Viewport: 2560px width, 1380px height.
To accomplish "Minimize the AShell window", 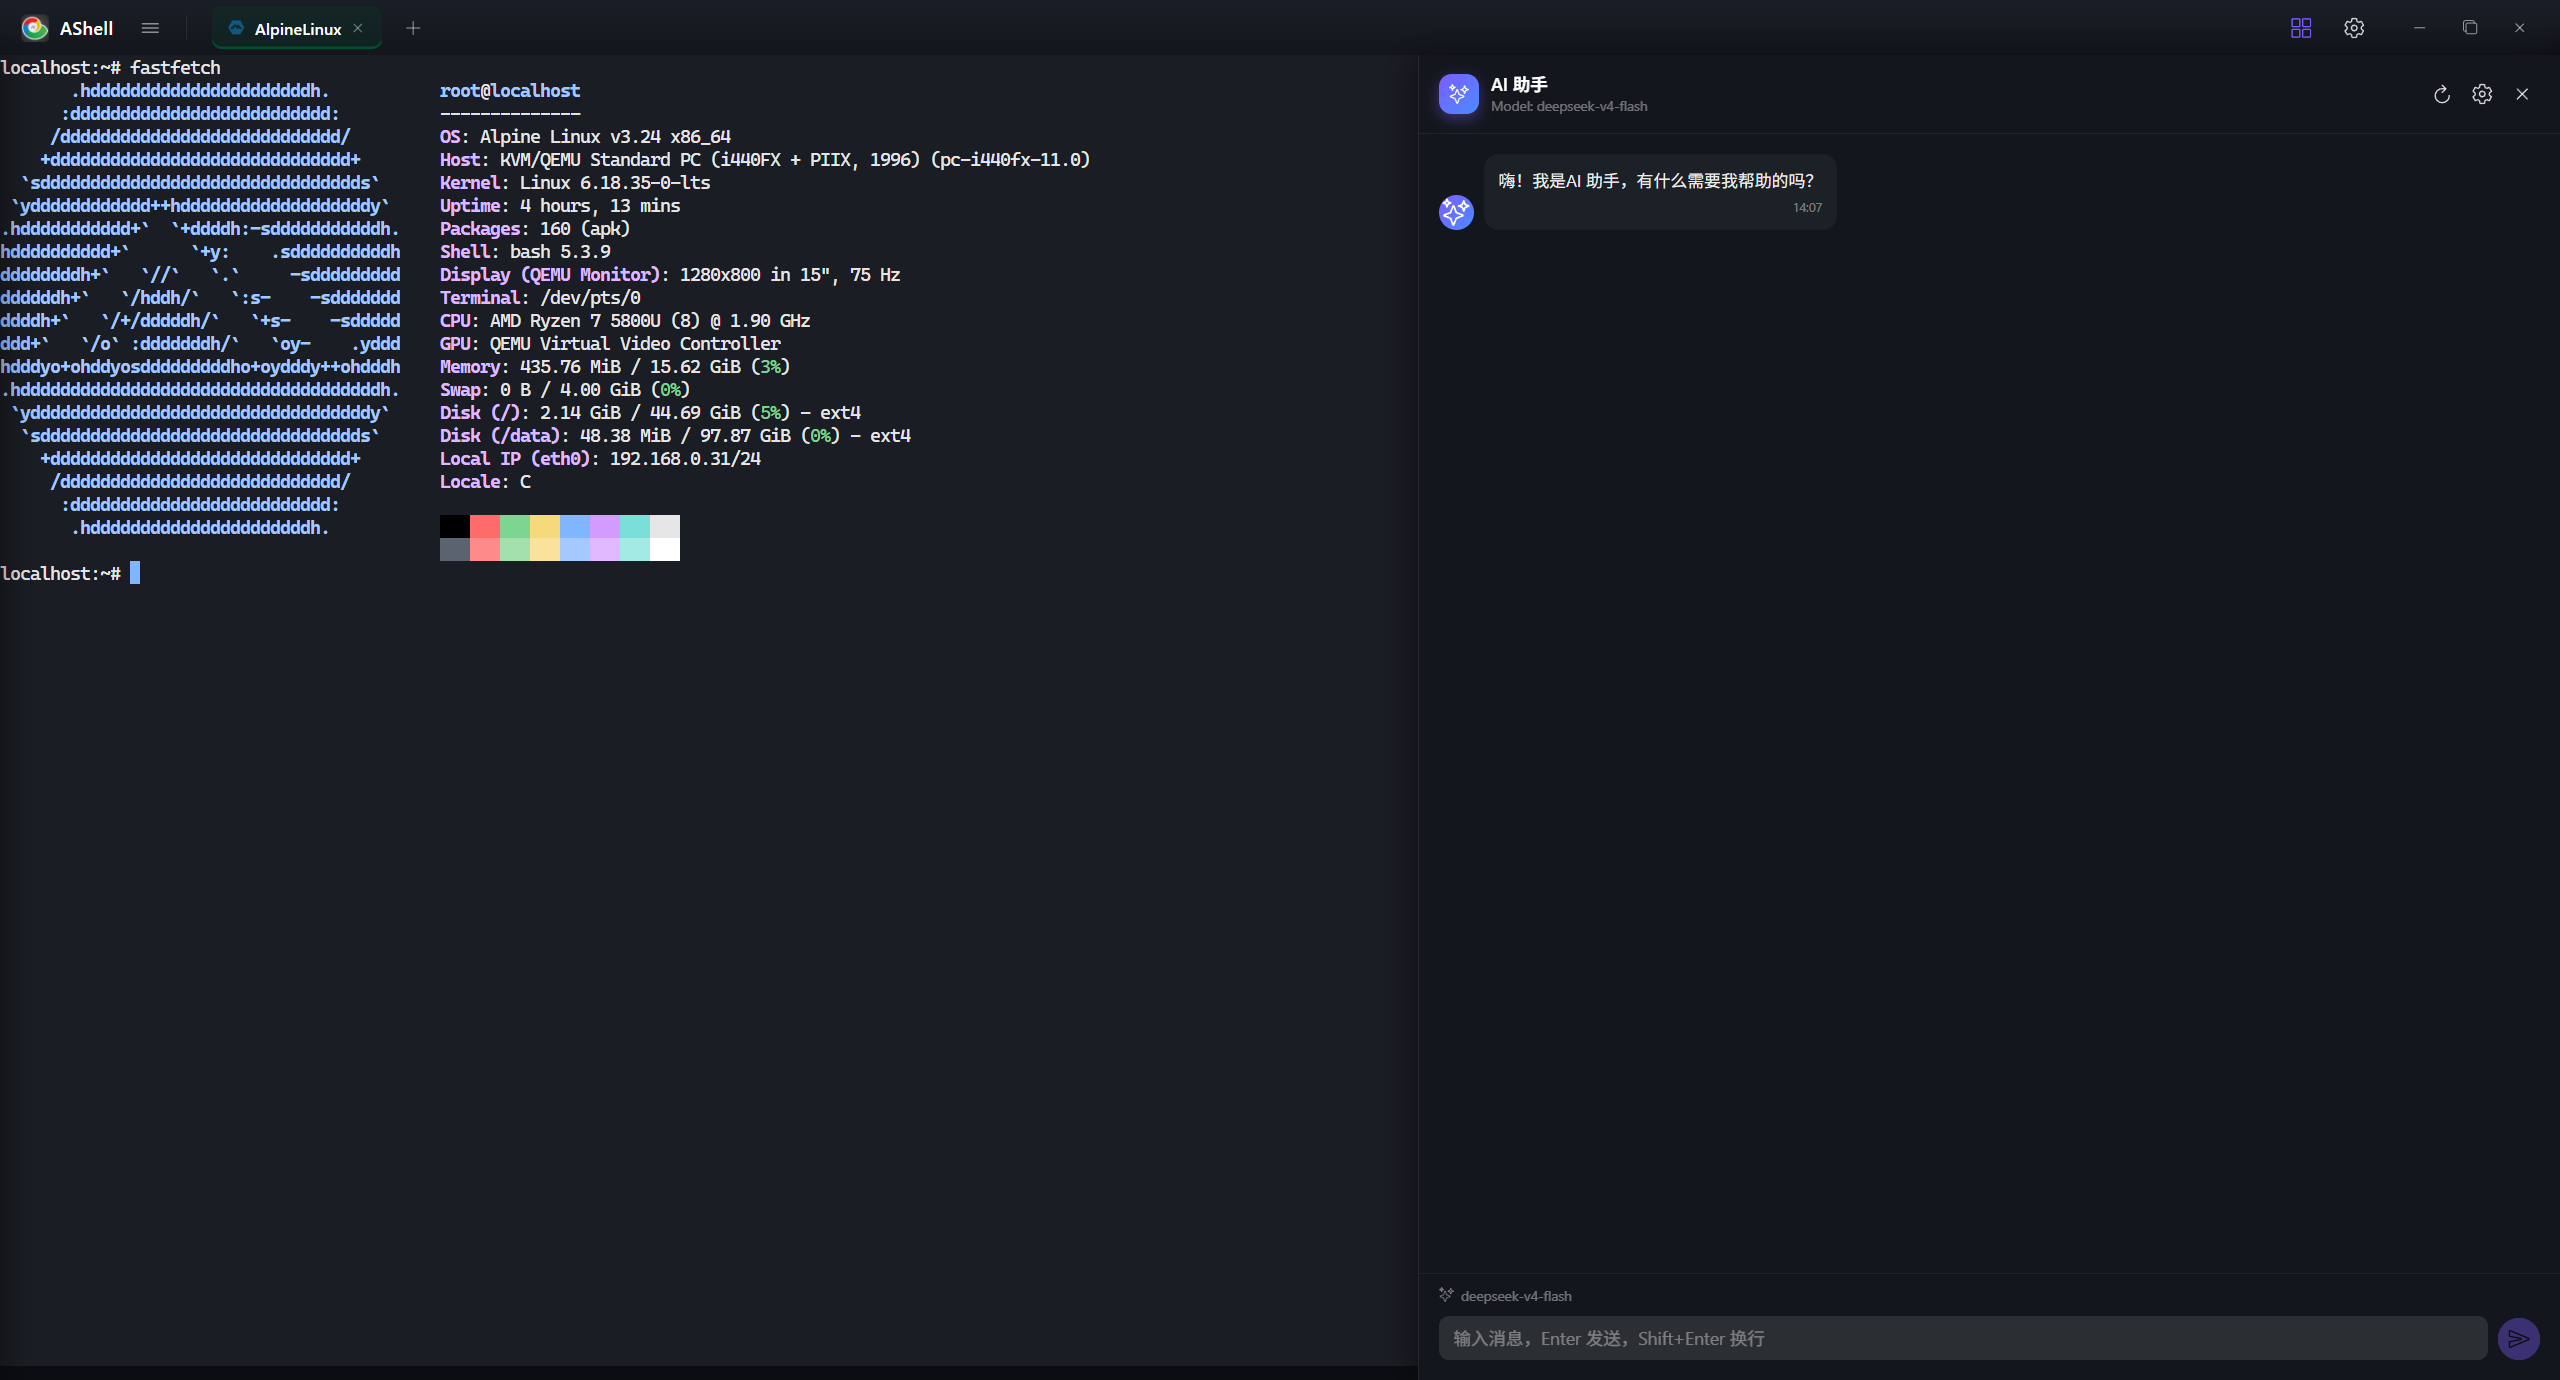I will (x=2419, y=28).
